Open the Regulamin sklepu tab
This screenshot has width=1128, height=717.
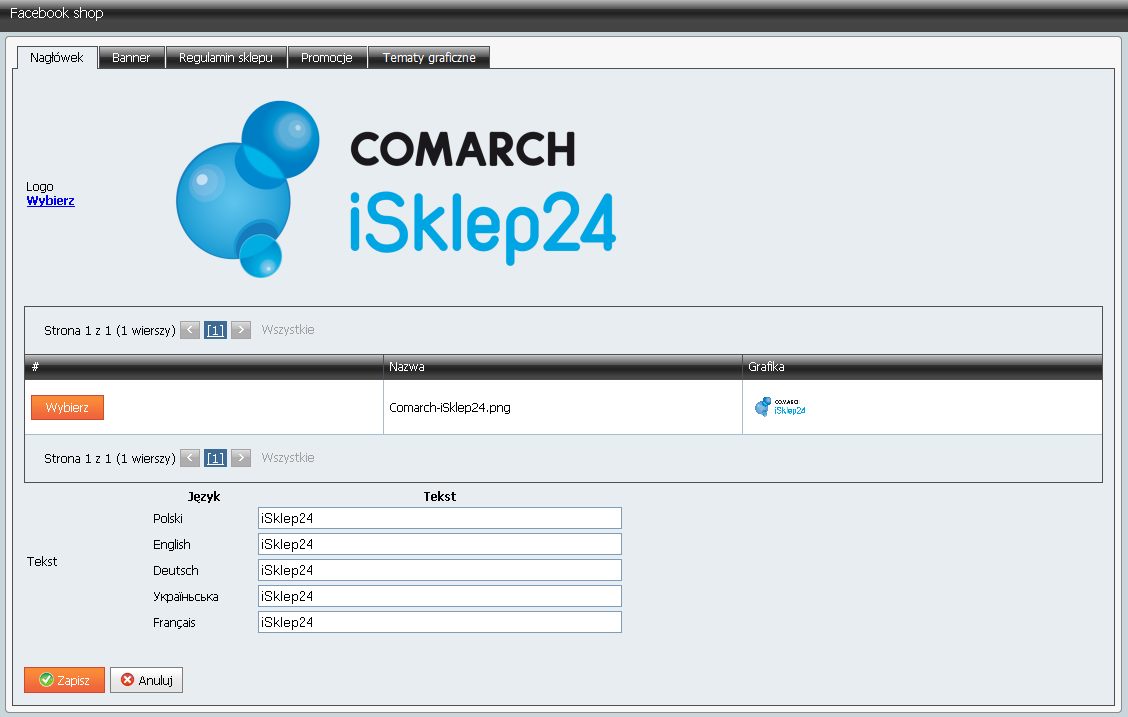[226, 58]
